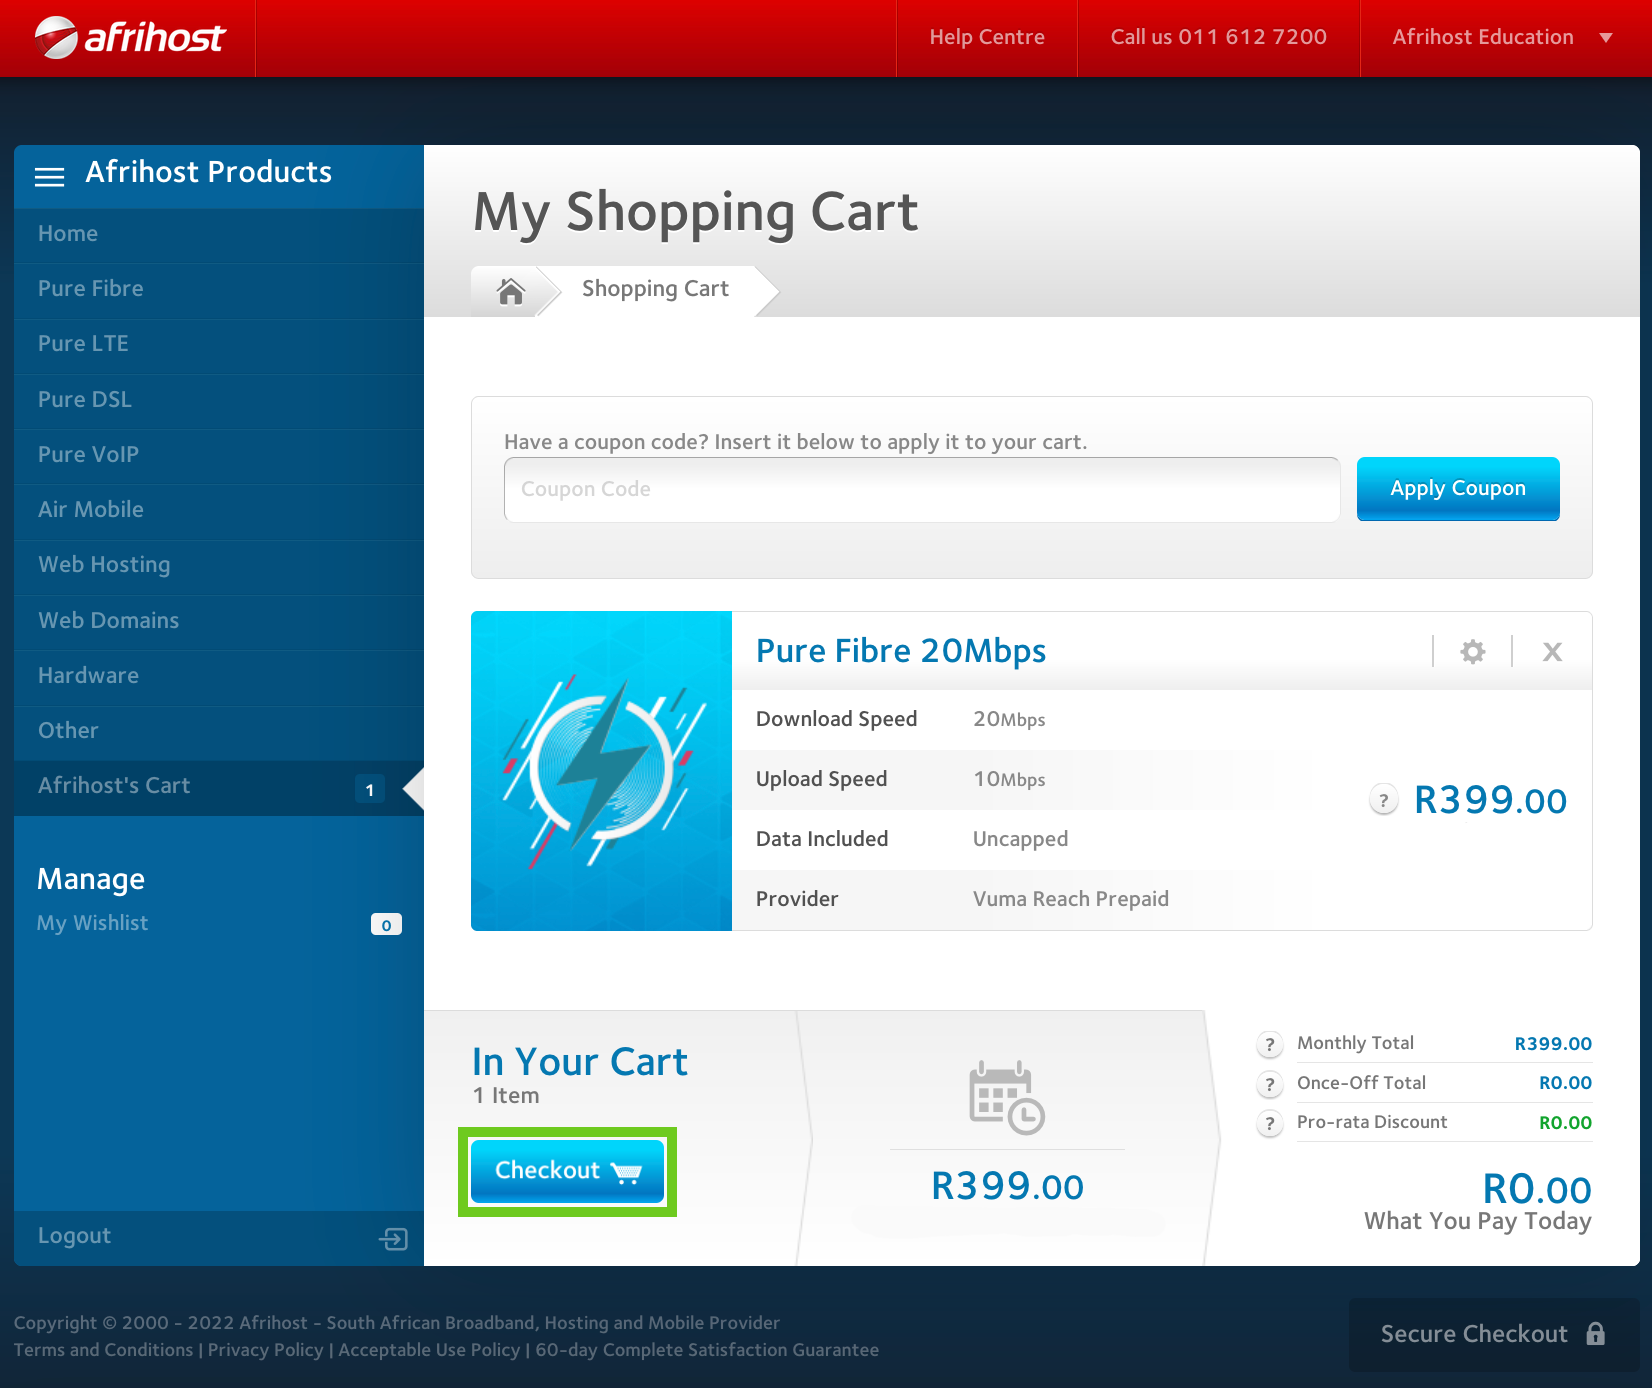Click into the Coupon Code field
This screenshot has height=1388, width=1652.
921,490
